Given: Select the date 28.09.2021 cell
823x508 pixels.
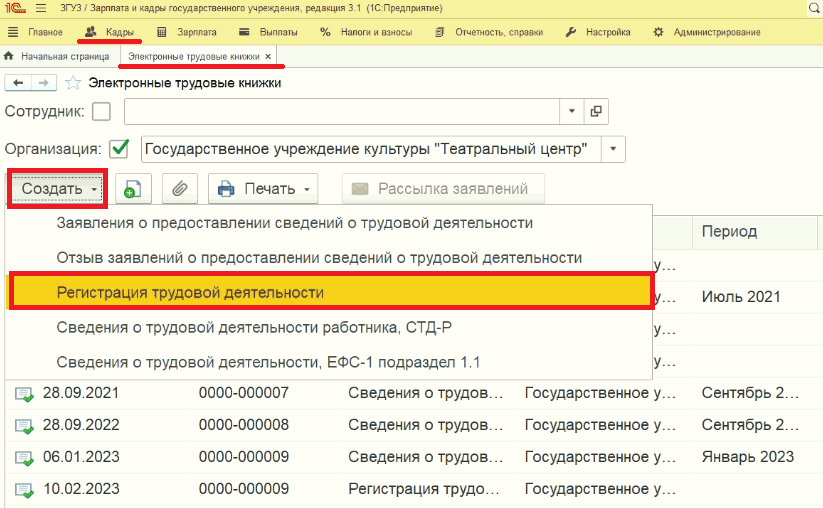Looking at the screenshot, I should (81, 393).
